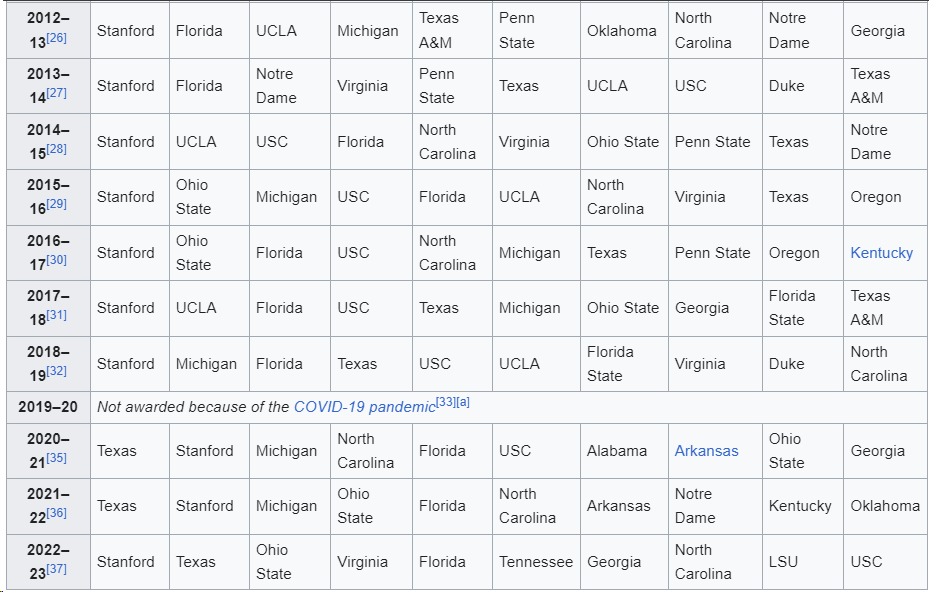Open reference 30 for 2016–17

coord(56,261)
